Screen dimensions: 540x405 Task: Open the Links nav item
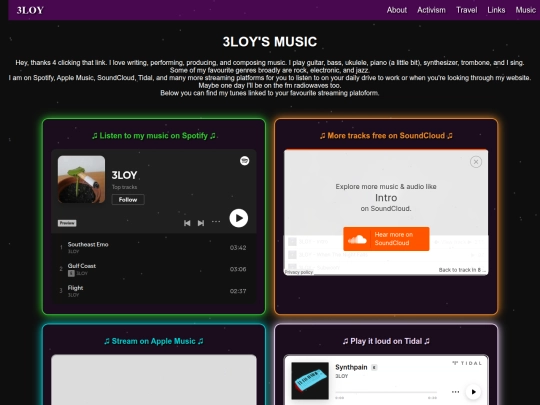point(496,10)
